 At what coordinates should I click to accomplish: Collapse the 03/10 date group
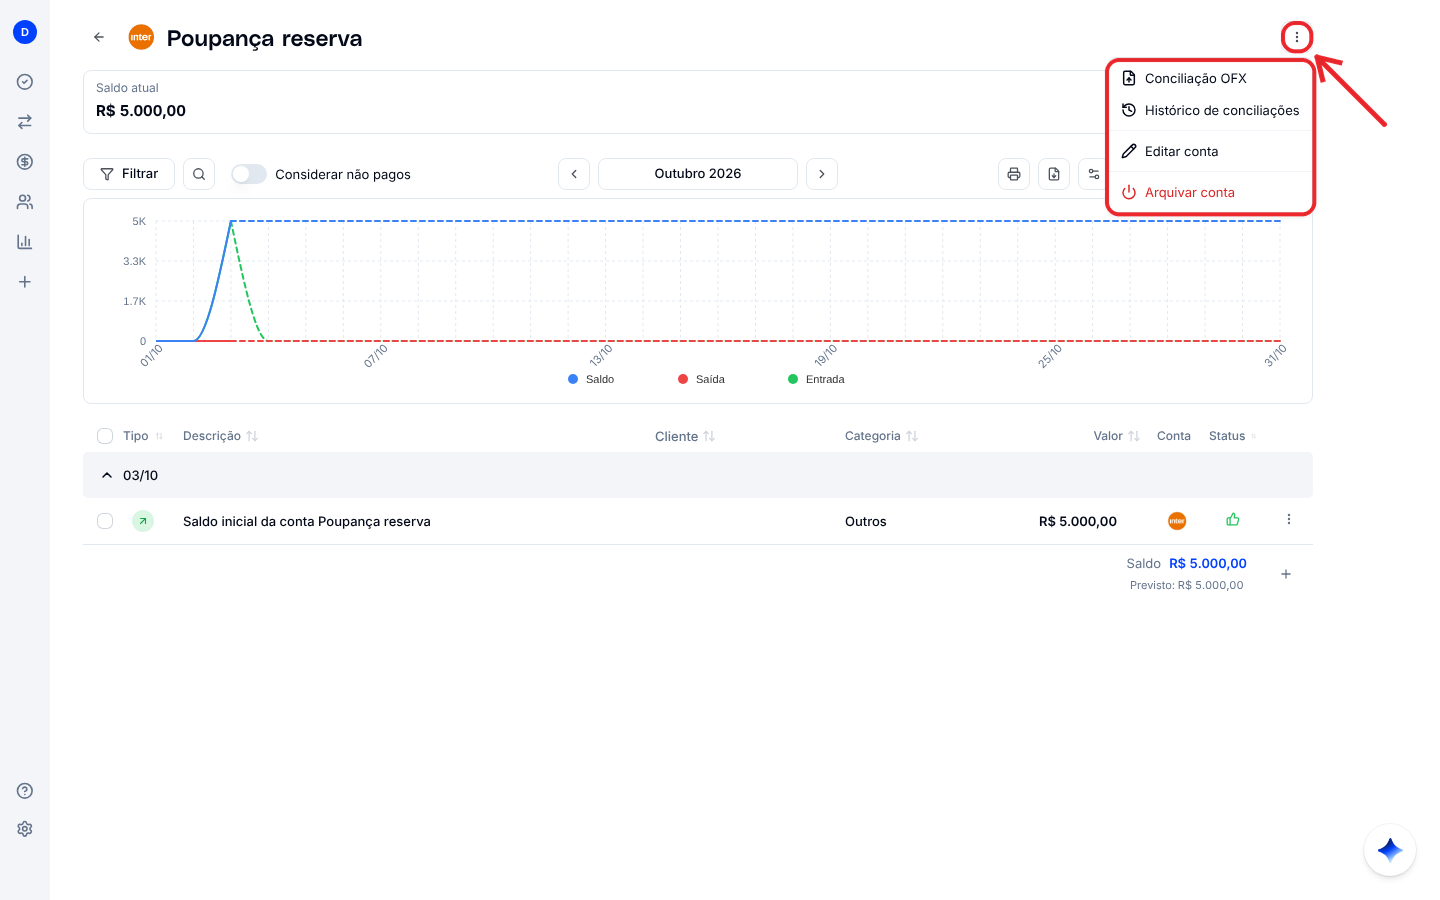(107, 475)
